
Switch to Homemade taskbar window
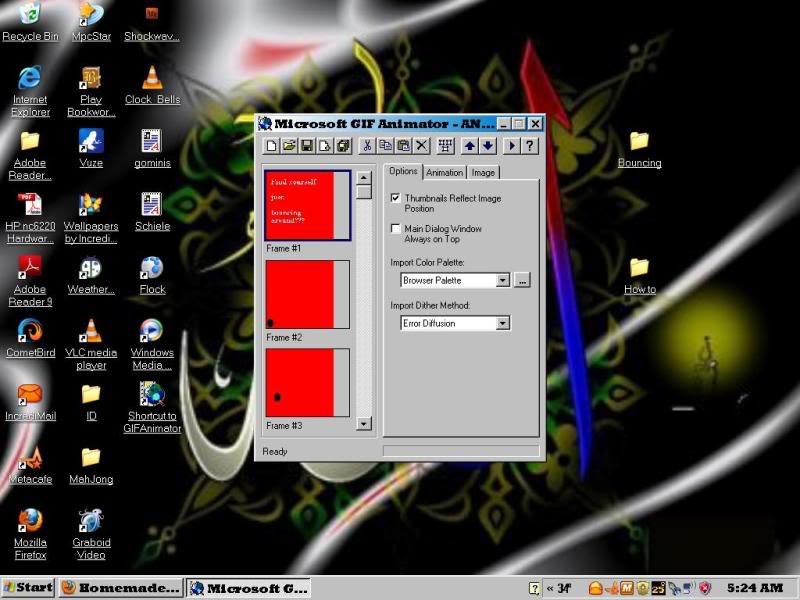pyautogui.click(x=121, y=588)
